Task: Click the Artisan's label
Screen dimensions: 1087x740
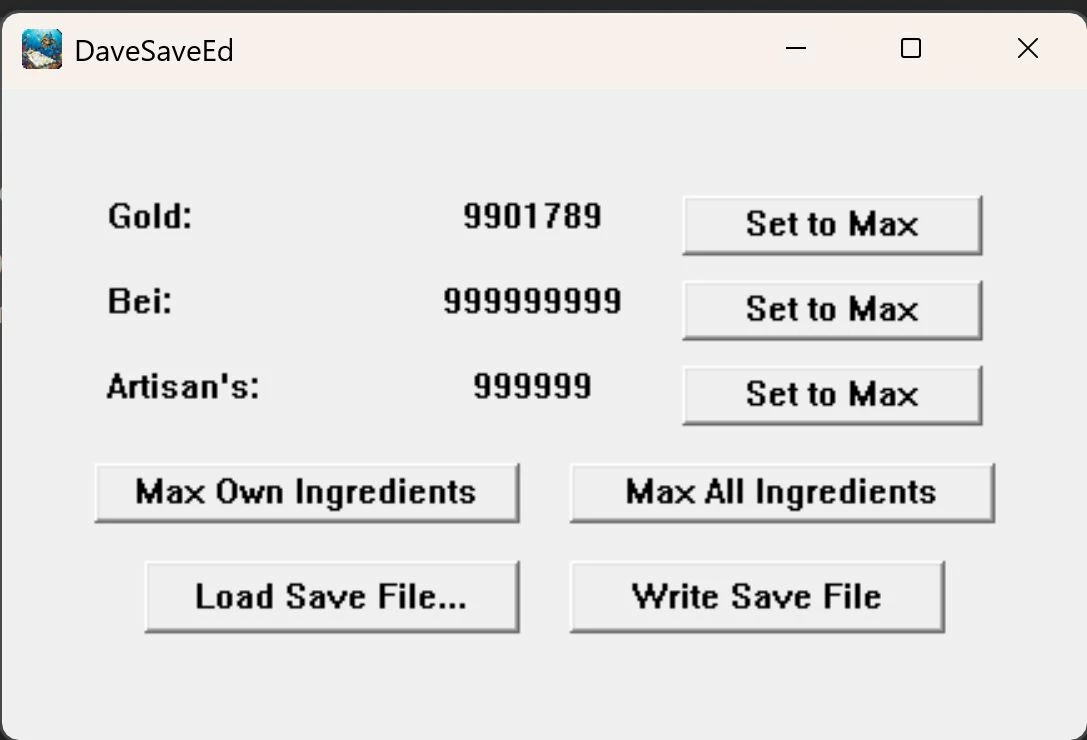Action: tap(183, 386)
